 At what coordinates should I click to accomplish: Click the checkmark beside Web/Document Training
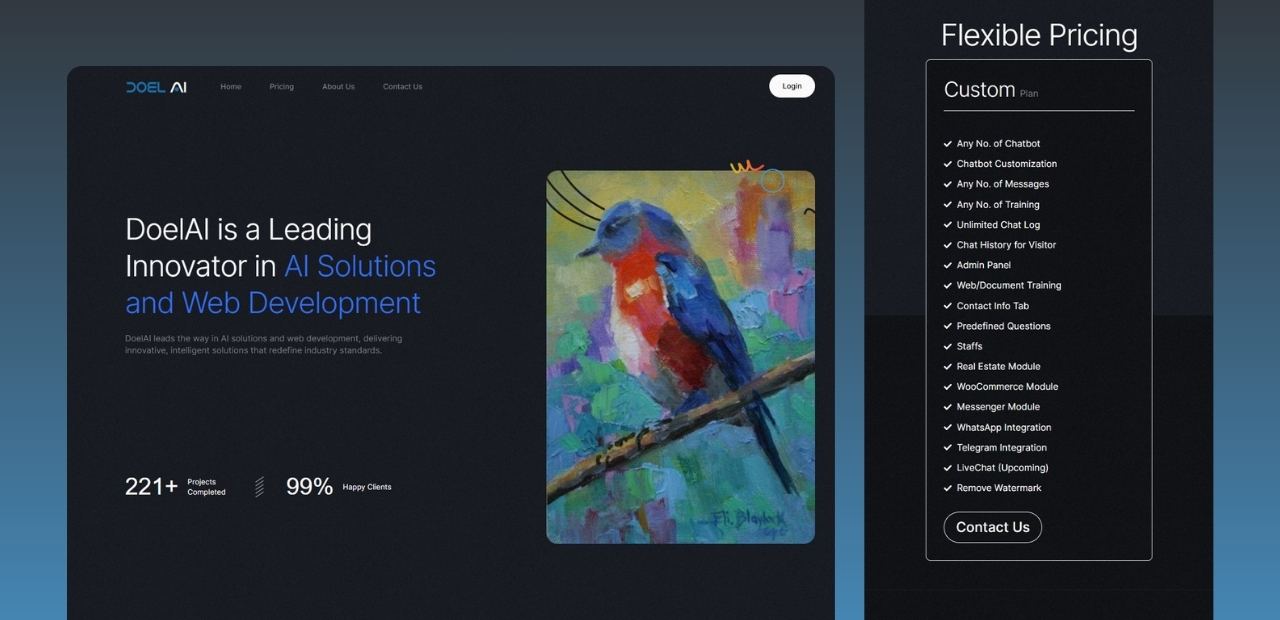948,286
